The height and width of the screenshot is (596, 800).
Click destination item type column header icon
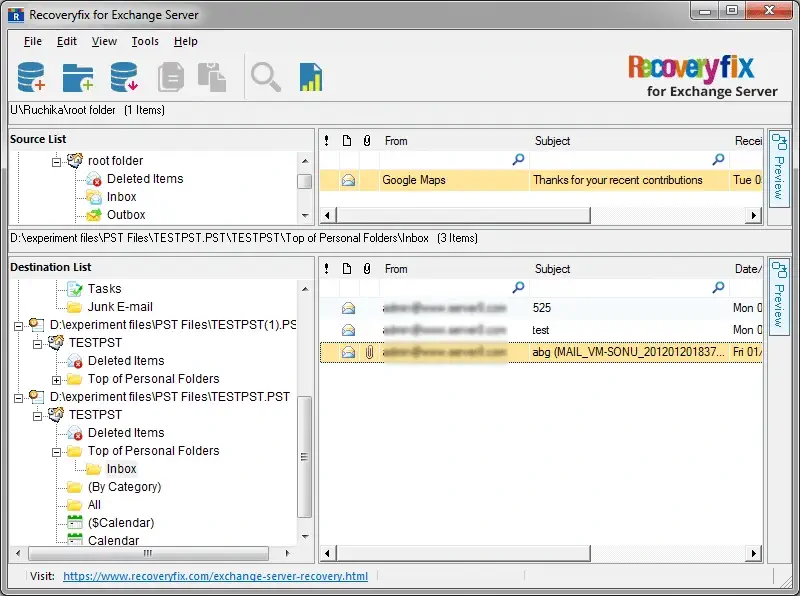click(347, 269)
